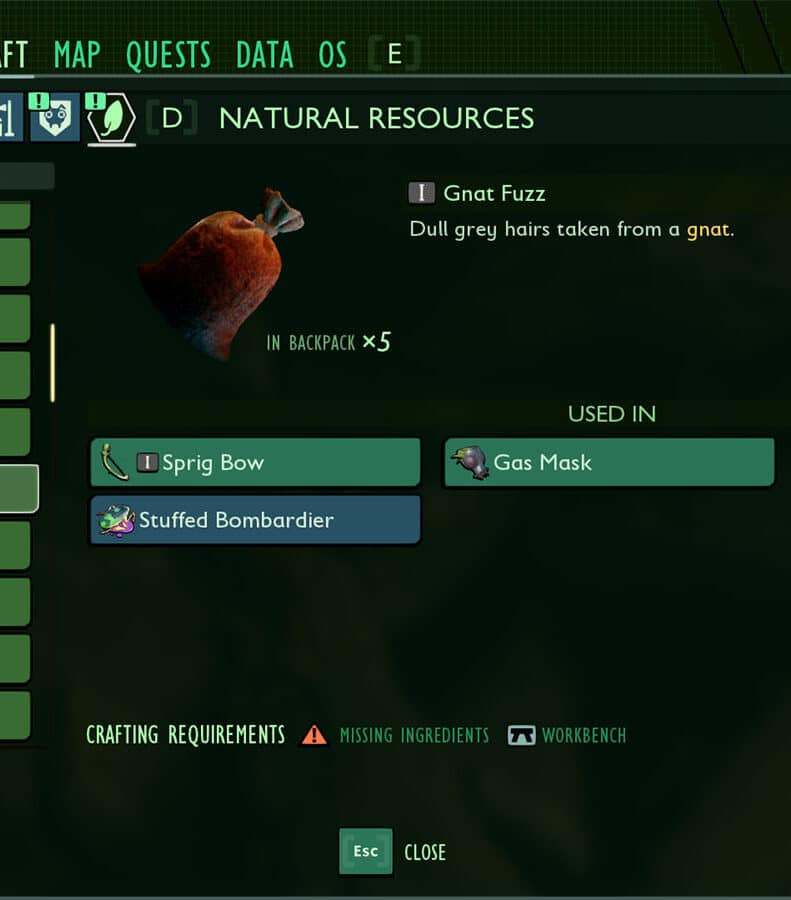
Task: Open the DATA tab
Action: click(265, 55)
